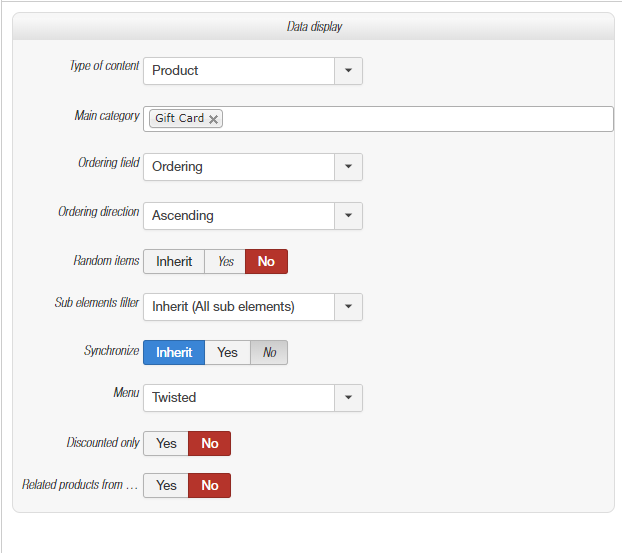The image size is (622, 553).
Task: Set Synchronize to No
Action: 269,353
